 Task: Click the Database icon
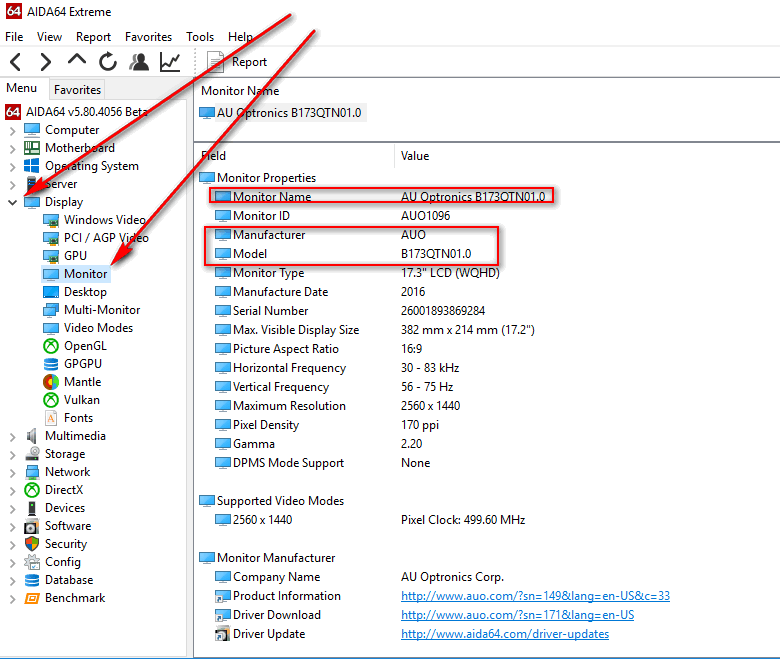pyautogui.click(x=32, y=580)
